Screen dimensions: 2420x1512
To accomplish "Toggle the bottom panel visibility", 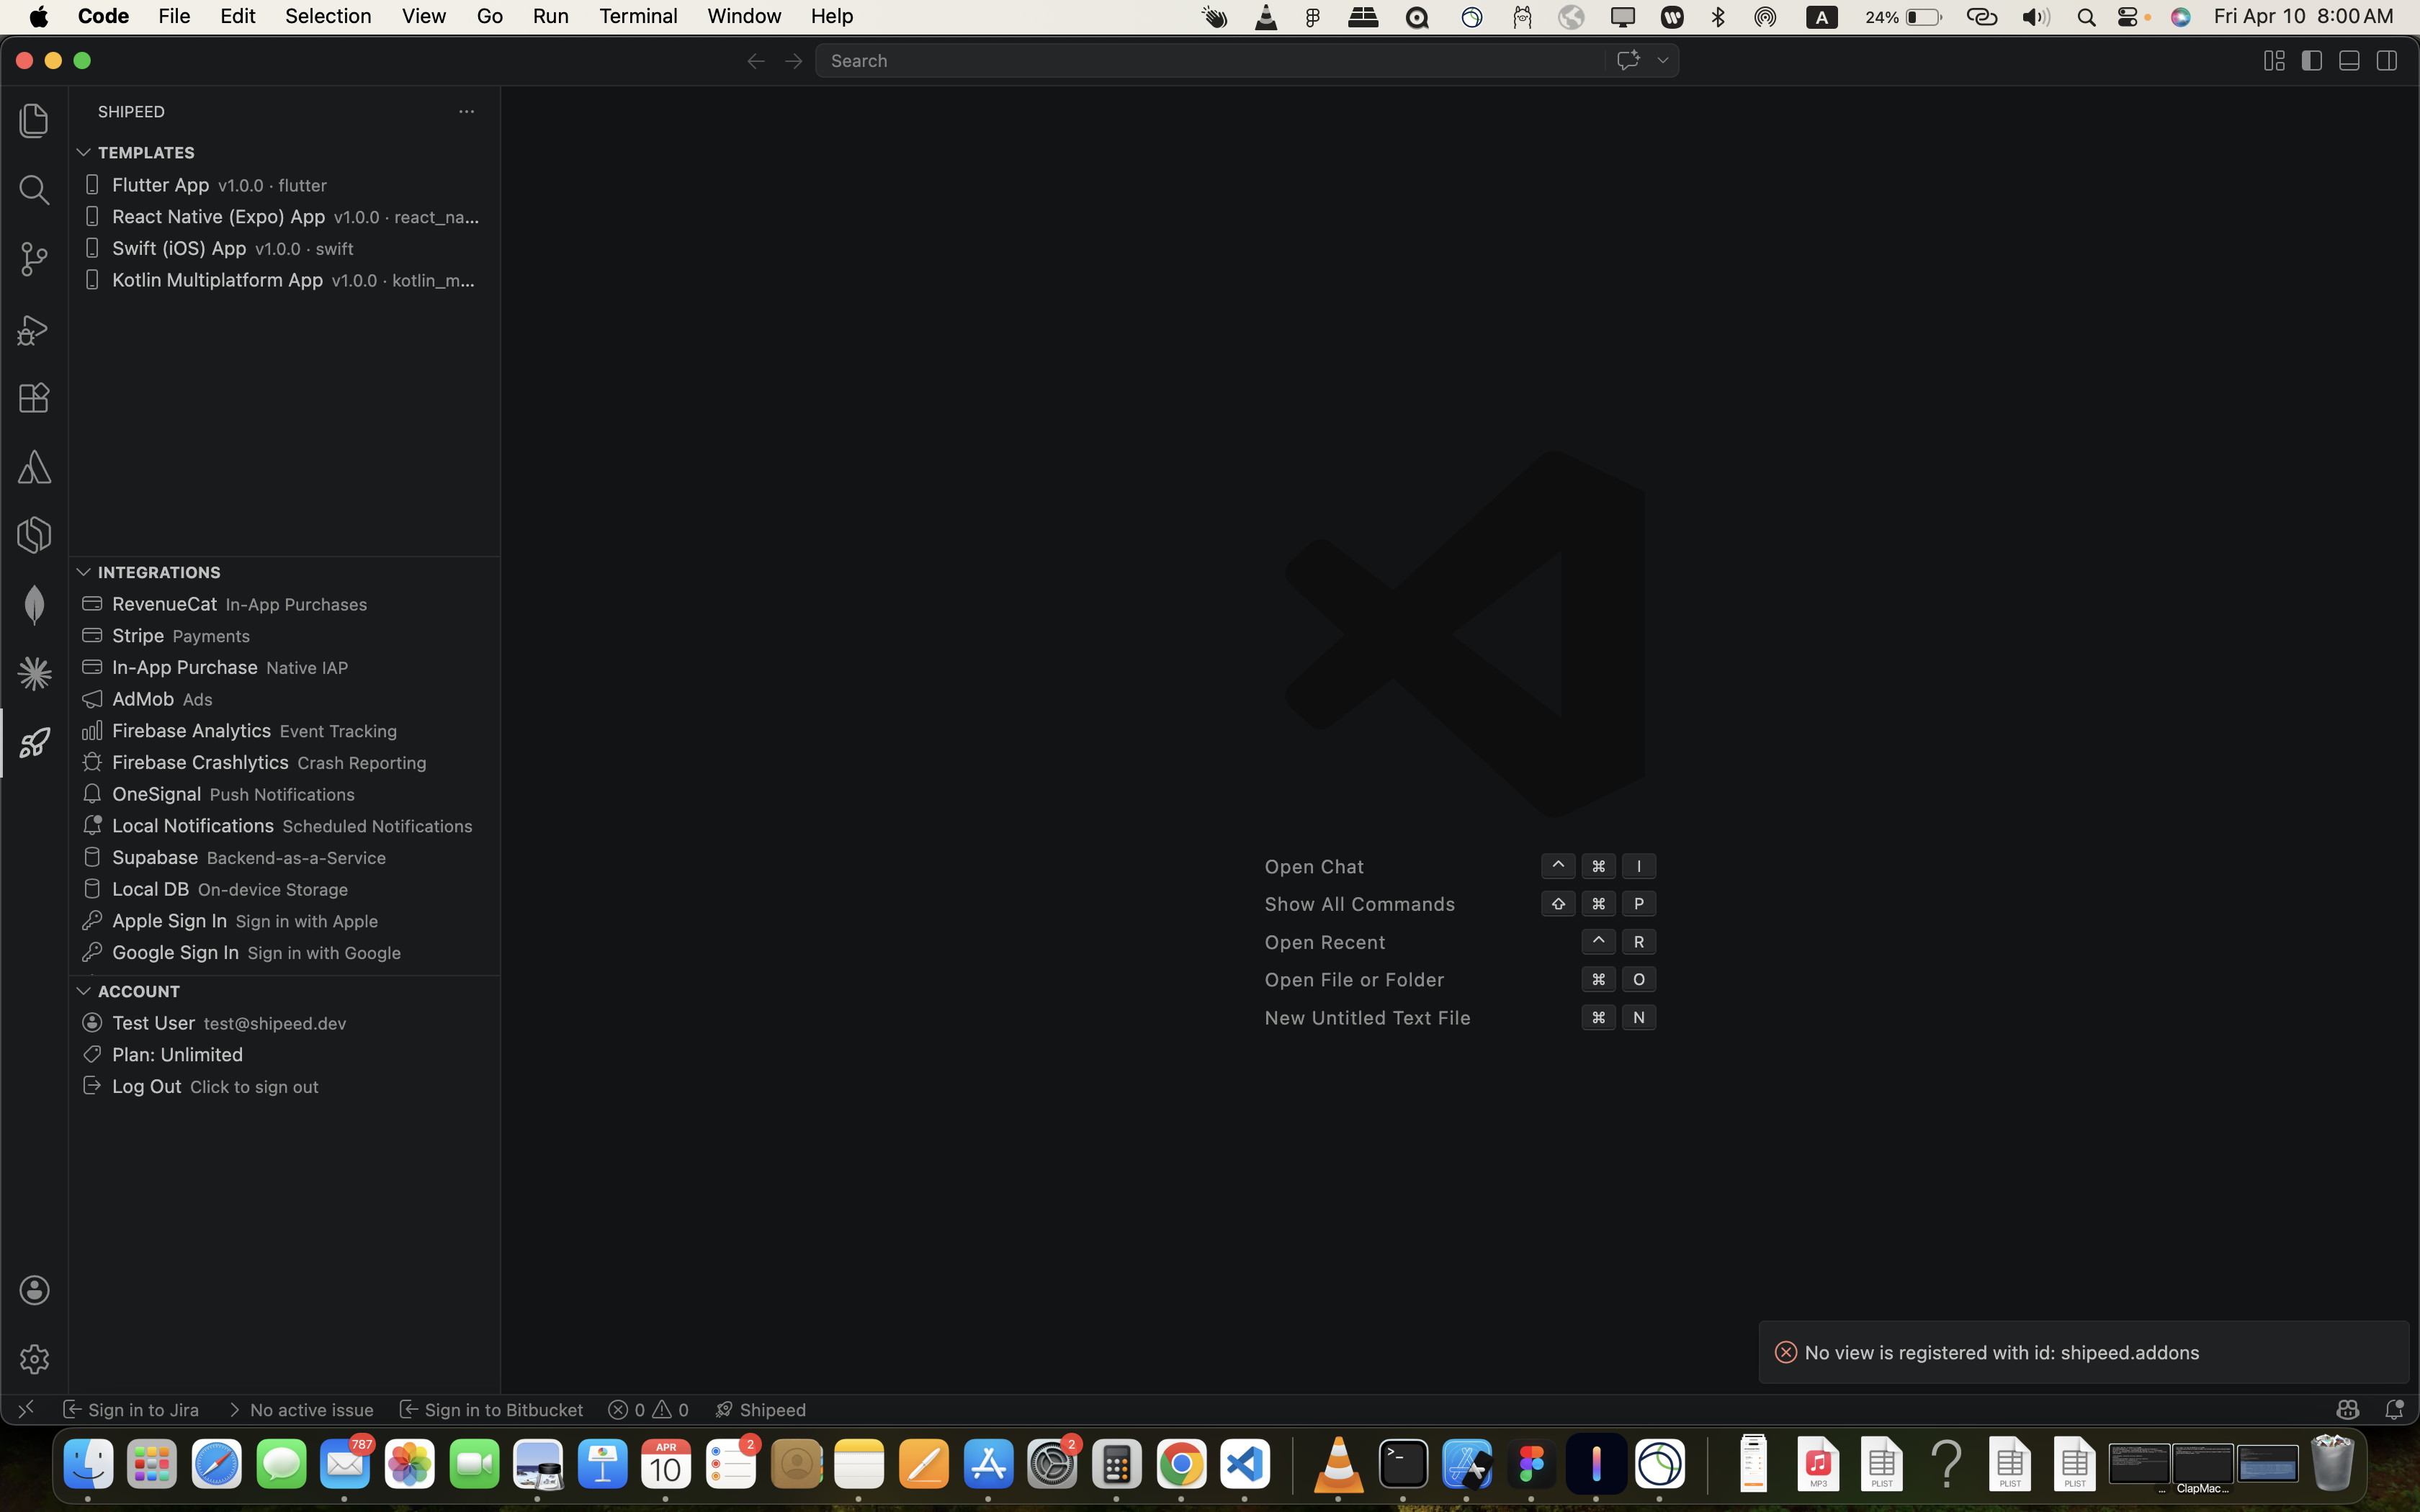I will 2349,61.
